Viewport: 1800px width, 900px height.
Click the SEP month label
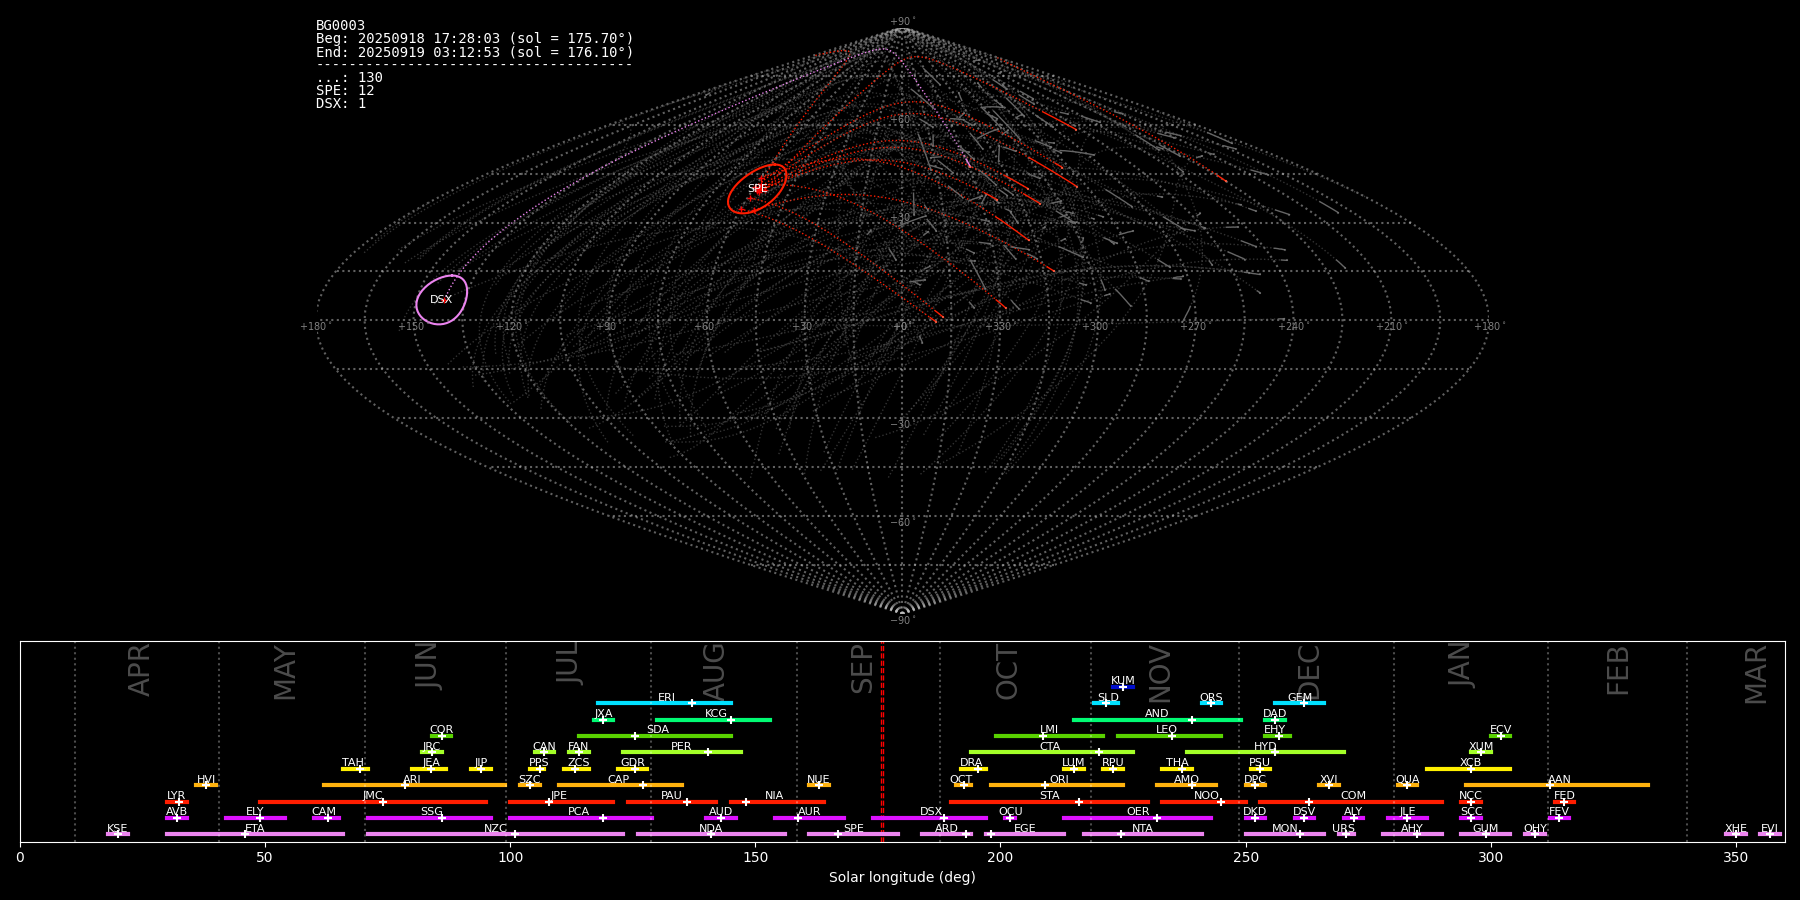tap(862, 669)
